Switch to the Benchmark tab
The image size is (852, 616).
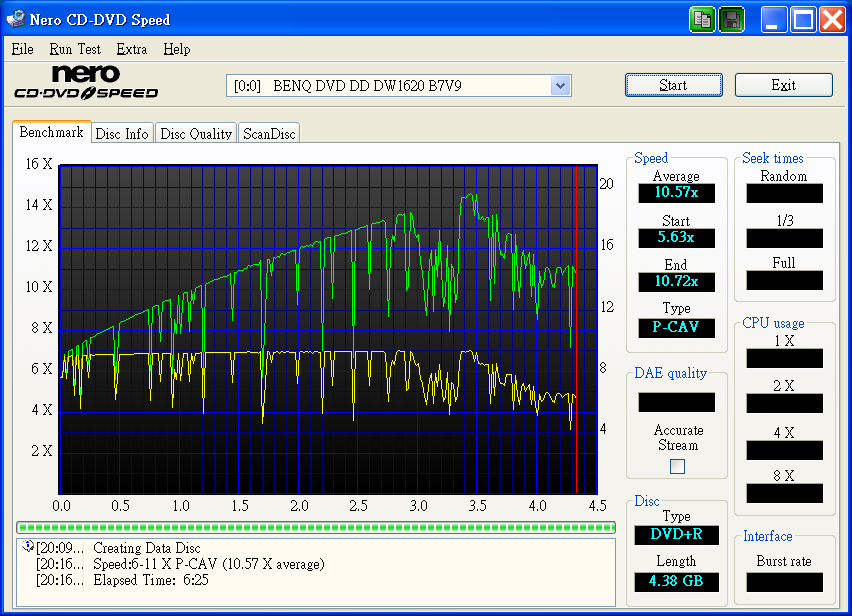point(52,132)
